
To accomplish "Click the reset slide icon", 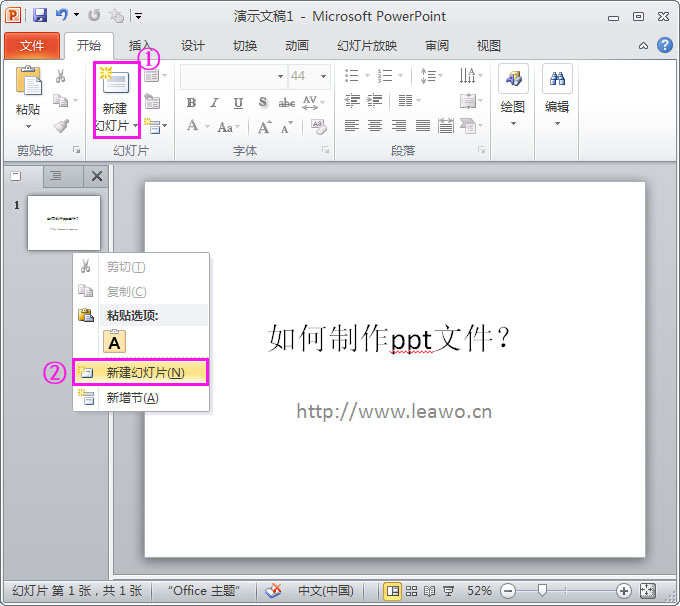I will [x=152, y=102].
